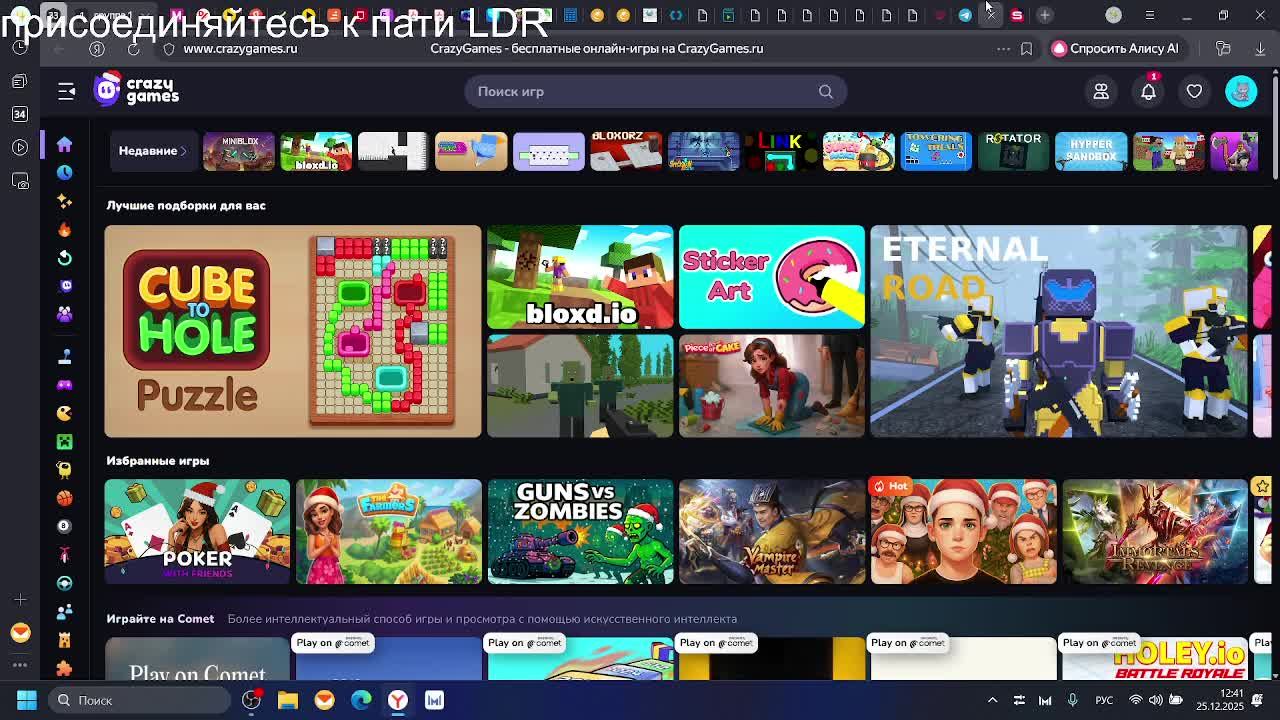Open Hyper Sandbox from recent games
Image resolution: width=1280 pixels, height=720 pixels.
coord(1091,151)
